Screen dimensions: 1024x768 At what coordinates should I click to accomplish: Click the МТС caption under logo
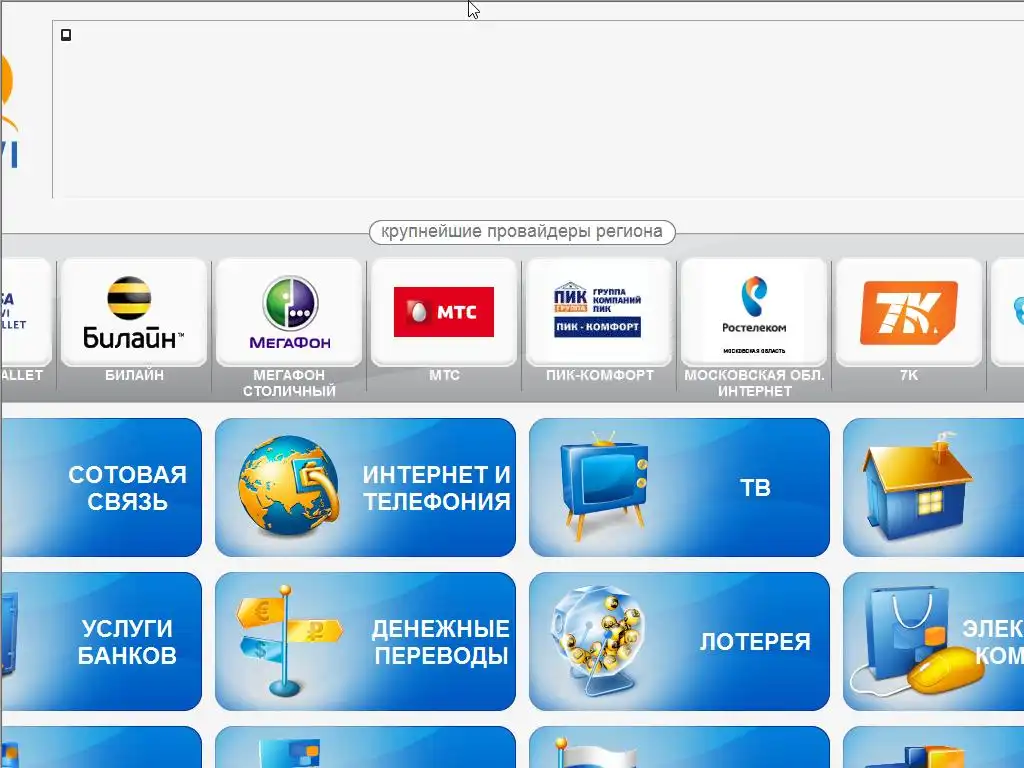pos(444,376)
